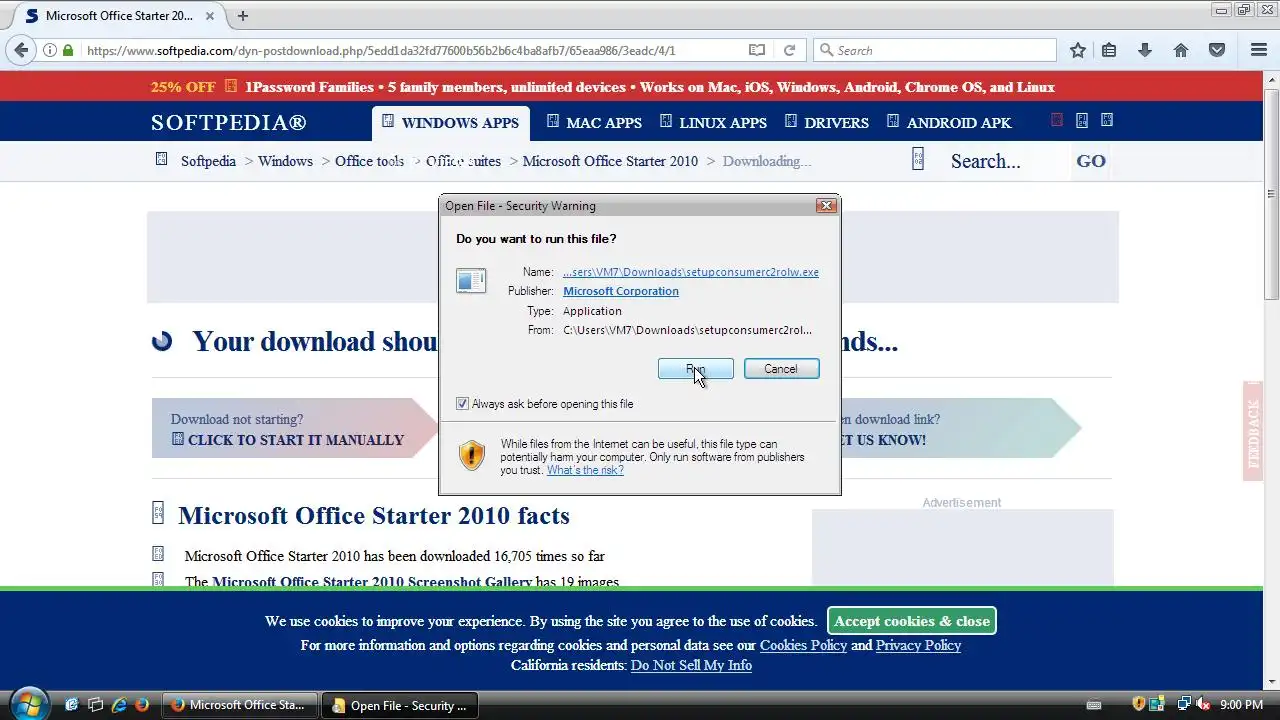Click the Softpedia home icon in breadcrumb
The width and height of the screenshot is (1280, 720).
(161, 159)
